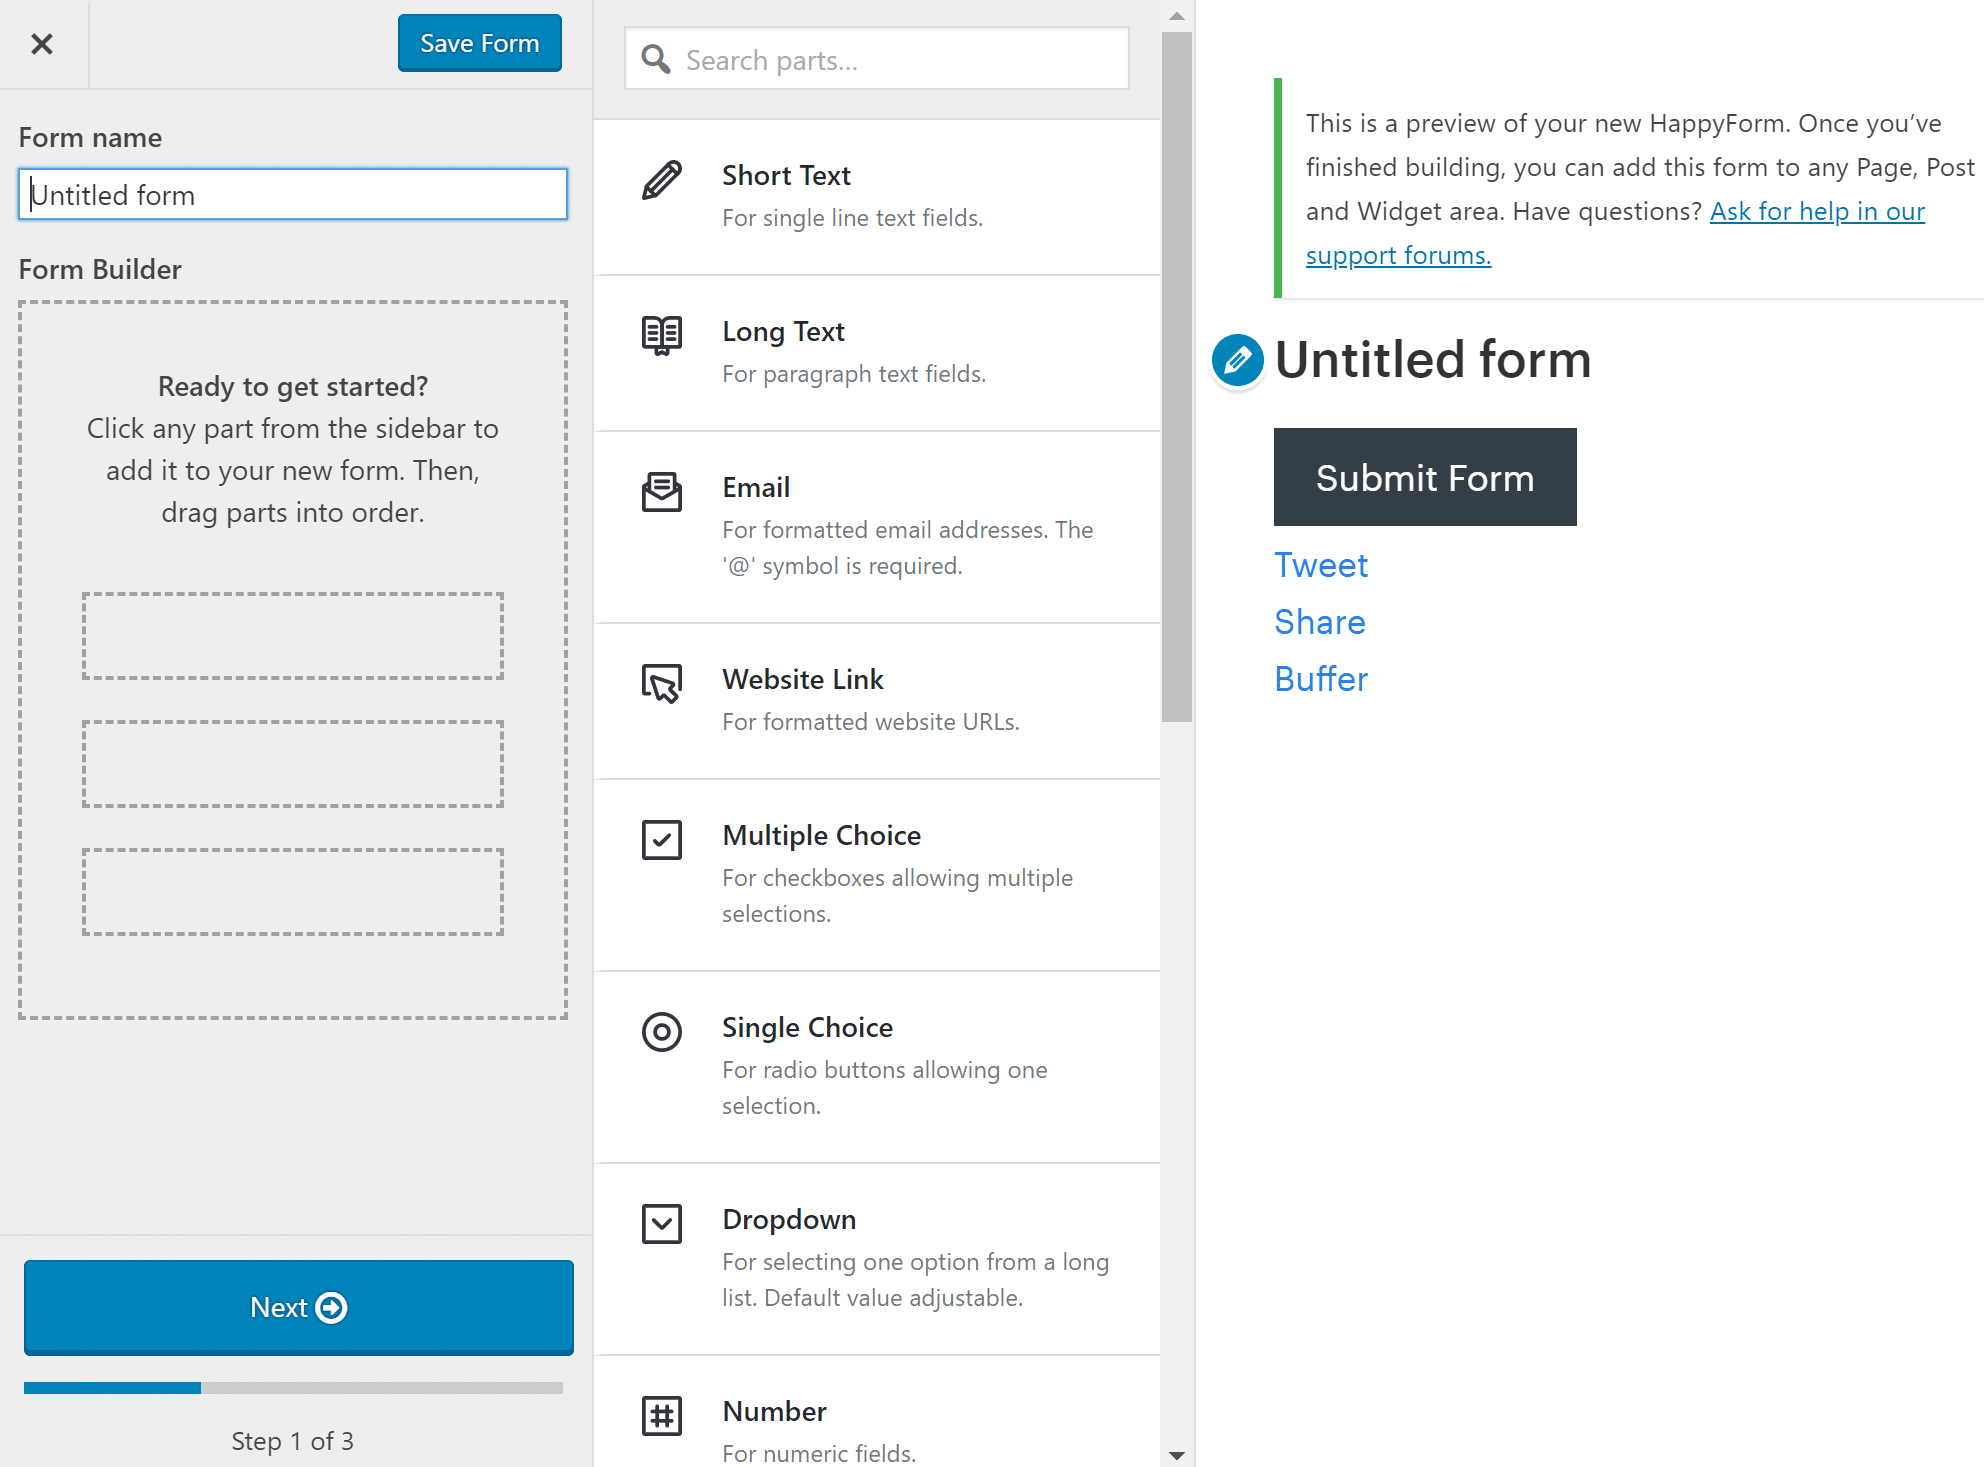The width and height of the screenshot is (1984, 1467).
Task: Click into the Search parts field
Action: [x=877, y=60]
